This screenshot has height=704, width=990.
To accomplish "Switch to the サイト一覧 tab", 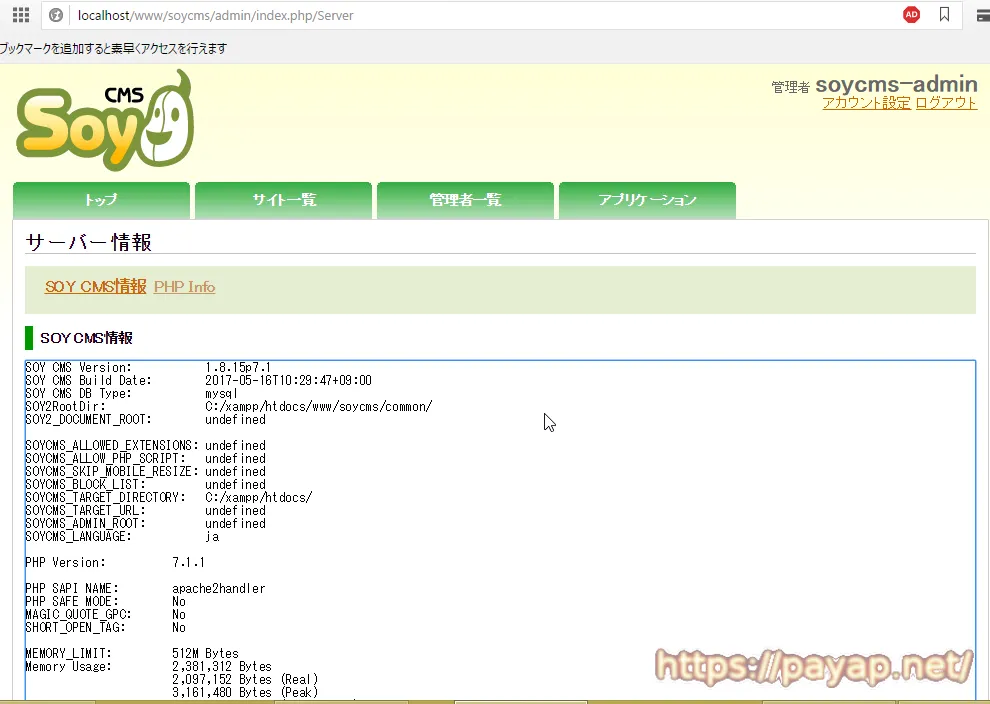I will (x=283, y=200).
